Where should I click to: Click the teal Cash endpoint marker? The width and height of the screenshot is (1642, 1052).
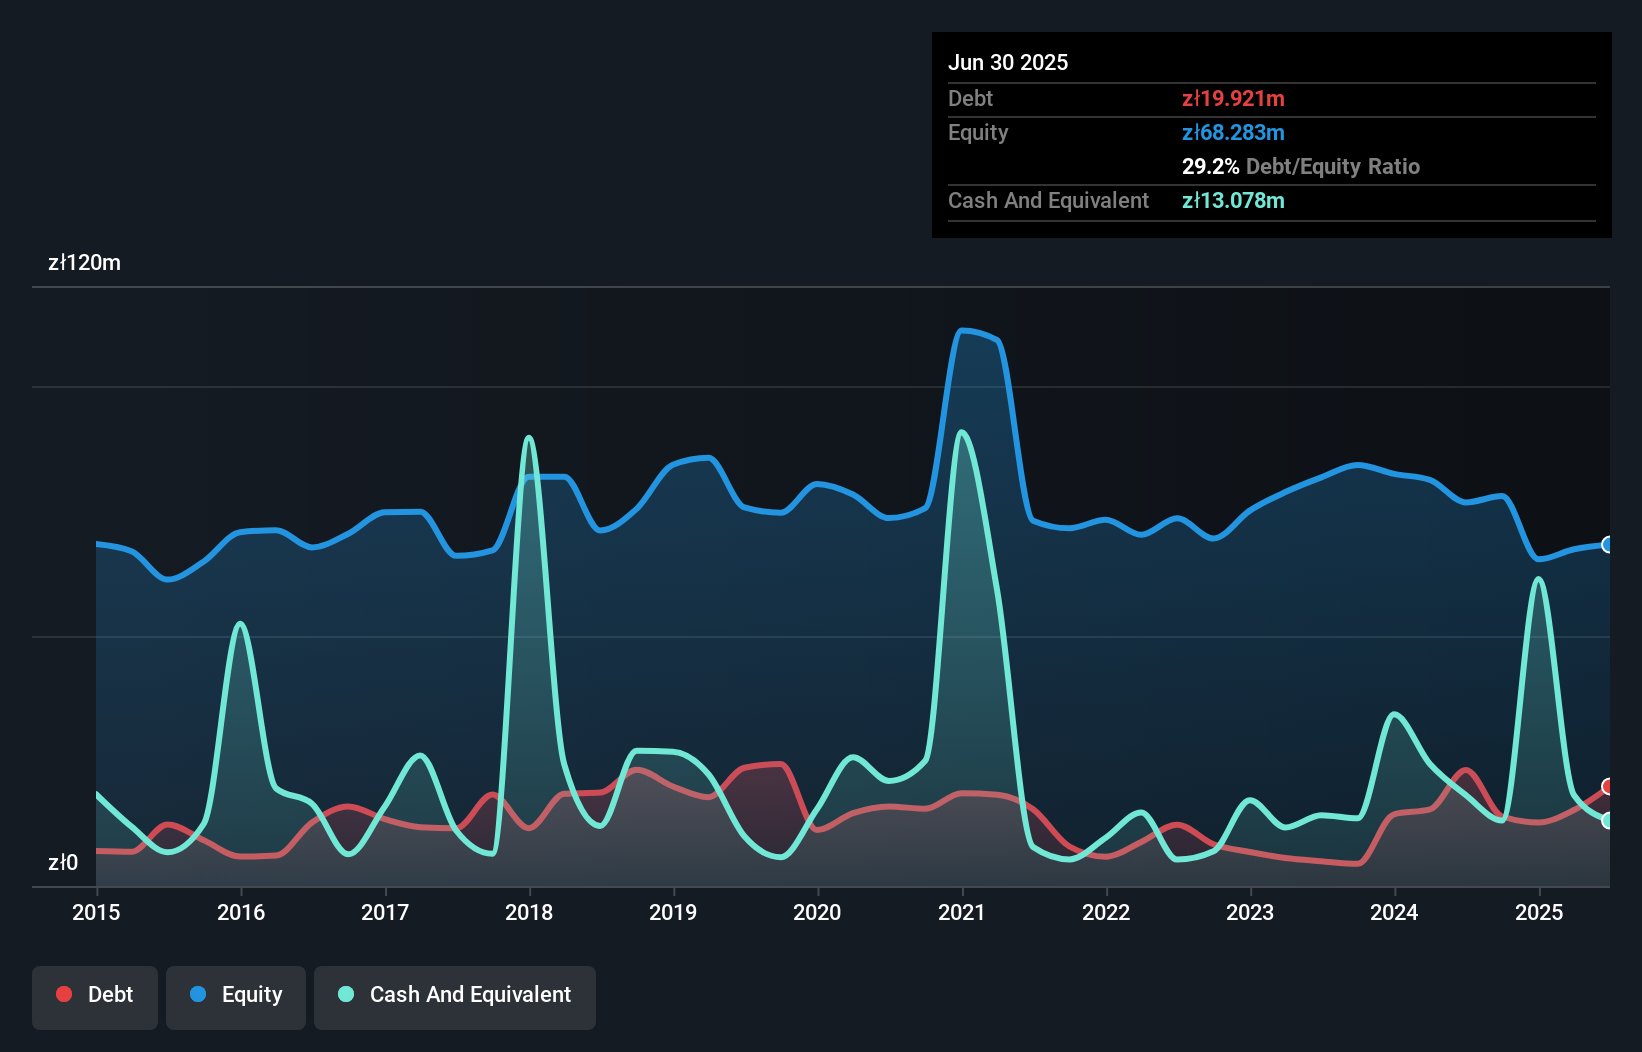tap(1608, 820)
